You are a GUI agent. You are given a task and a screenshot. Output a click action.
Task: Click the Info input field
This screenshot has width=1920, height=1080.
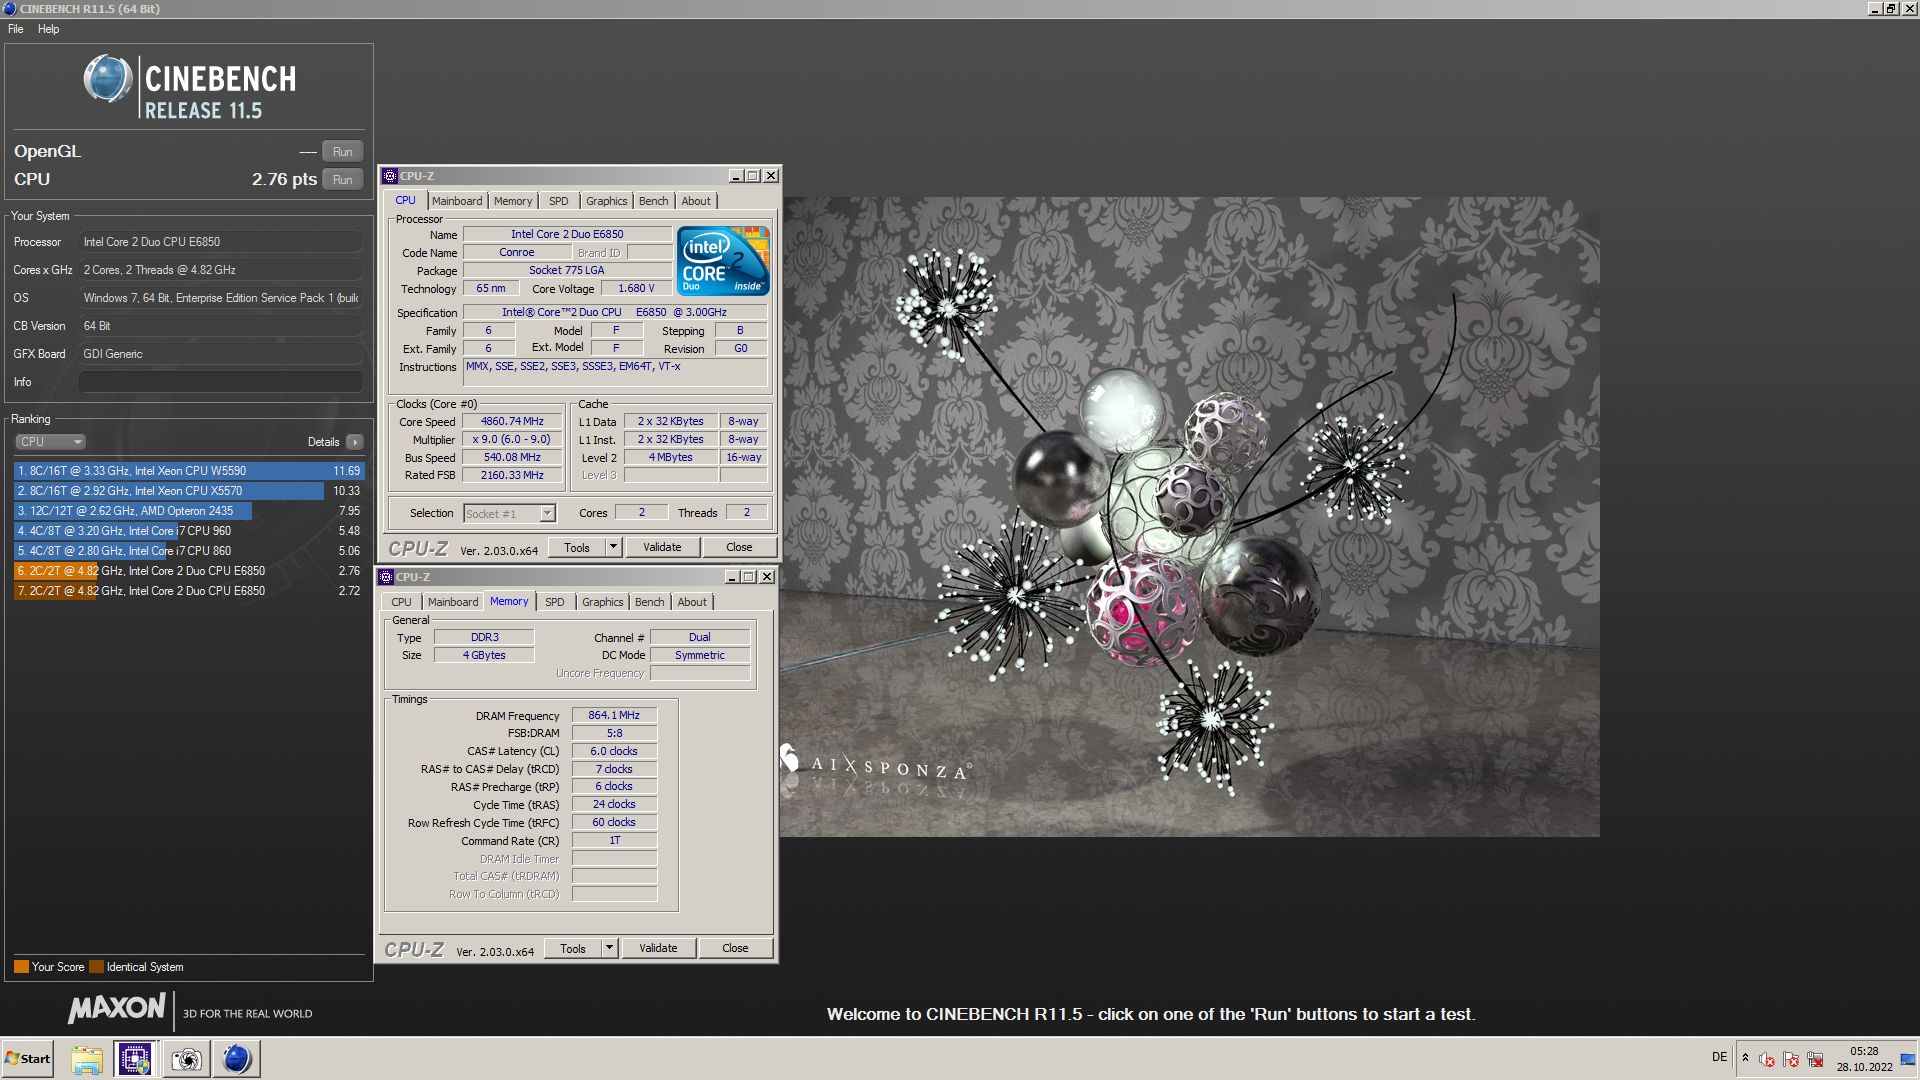pyautogui.click(x=221, y=382)
